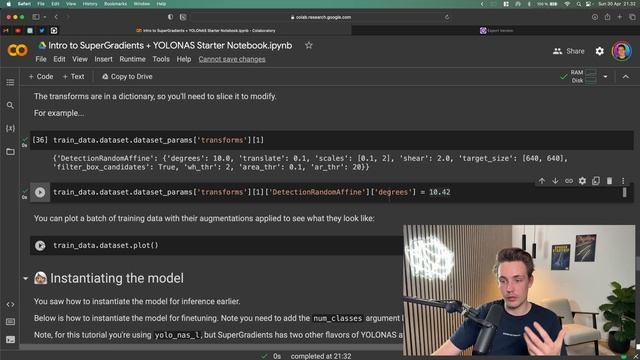The image size is (640, 360).
Task: Move the selected cell up
Action: [x=542, y=181]
